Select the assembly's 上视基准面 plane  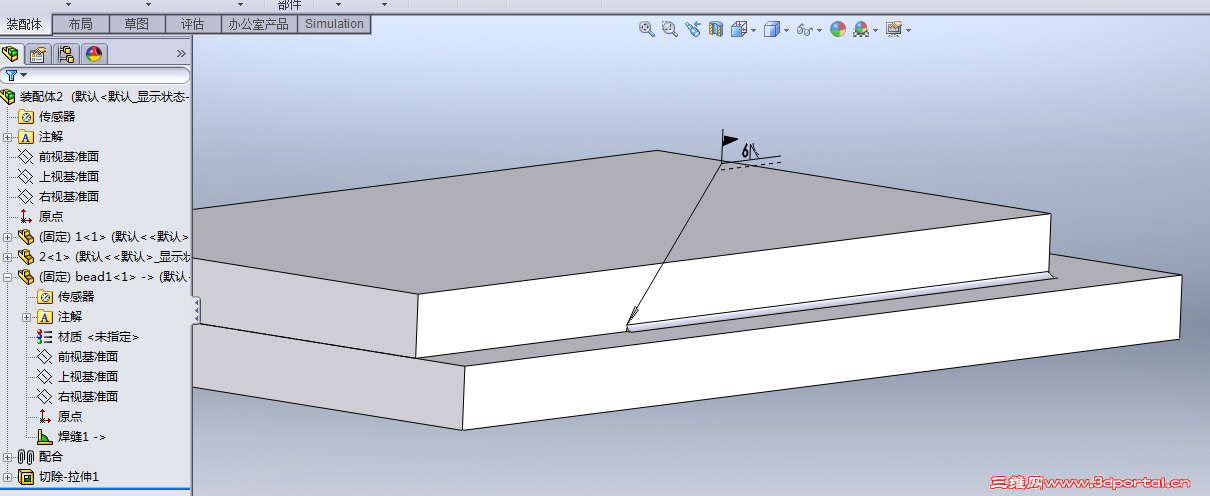tap(59, 177)
